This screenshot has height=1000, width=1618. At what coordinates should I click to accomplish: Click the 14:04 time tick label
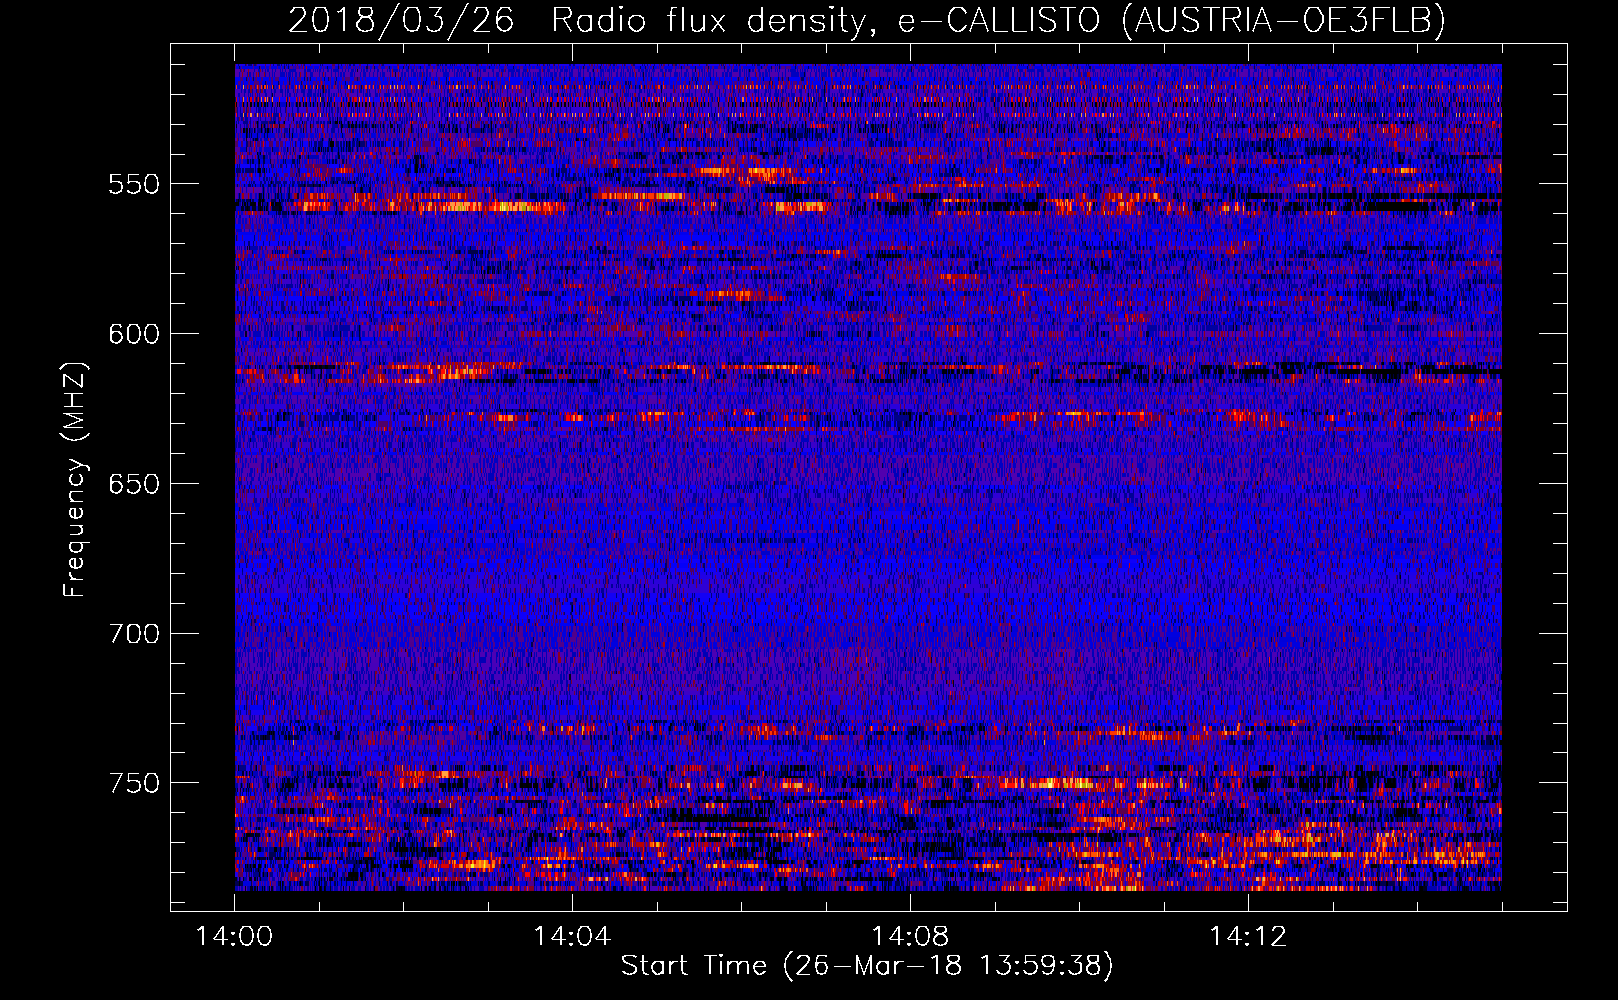pos(572,936)
